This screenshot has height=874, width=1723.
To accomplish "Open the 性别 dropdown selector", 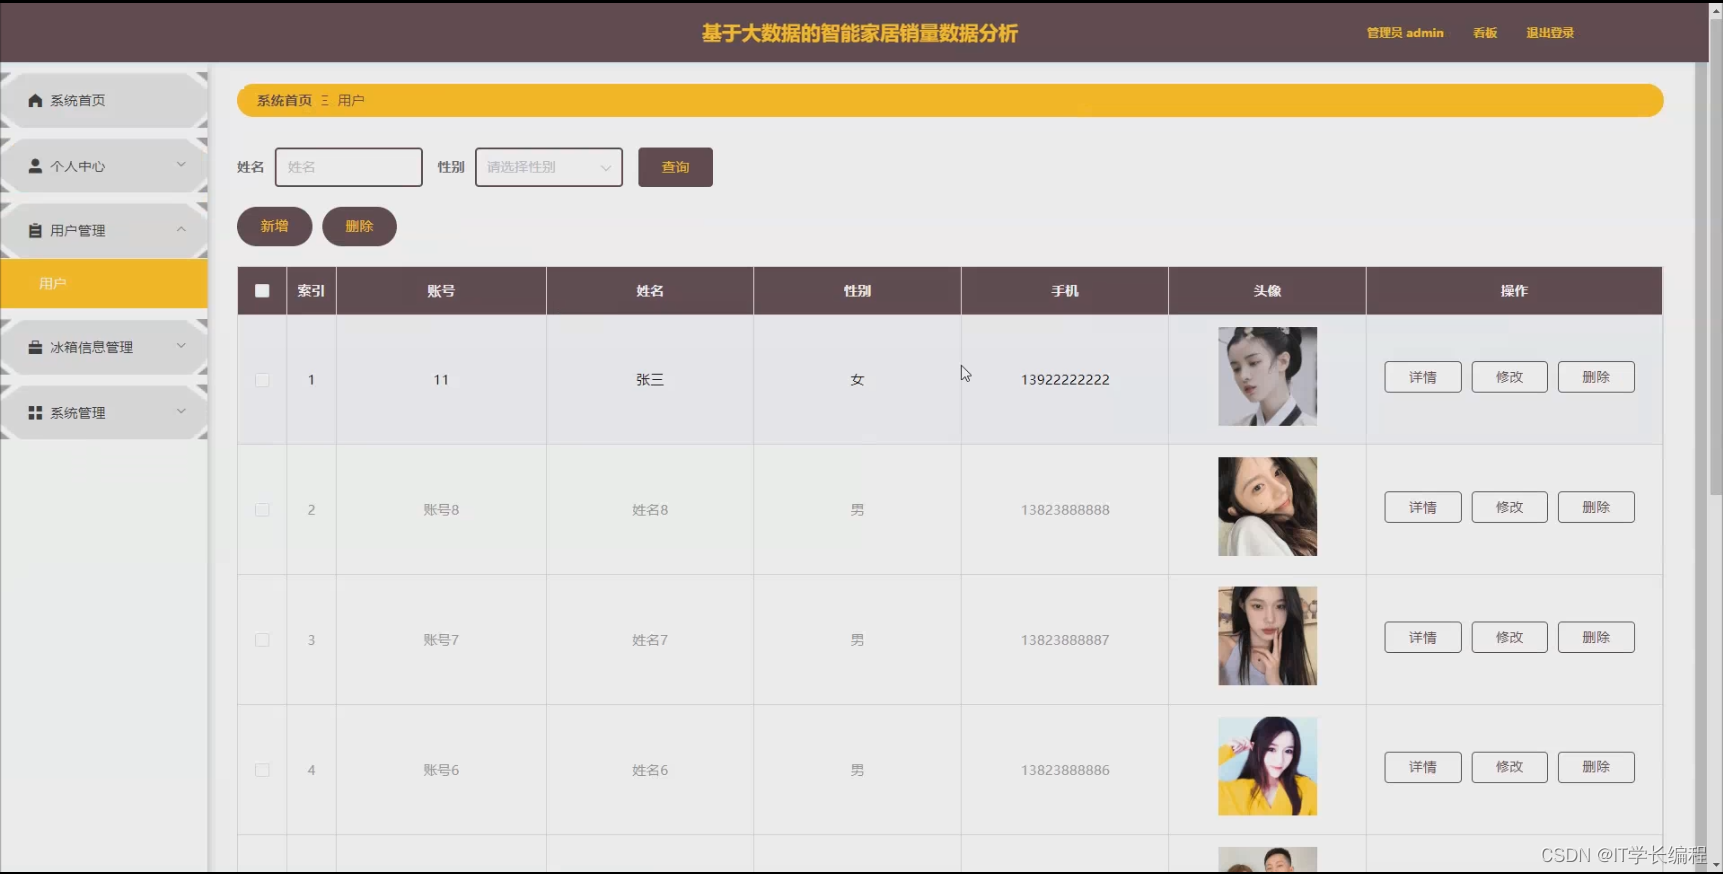I will pyautogui.click(x=549, y=167).
